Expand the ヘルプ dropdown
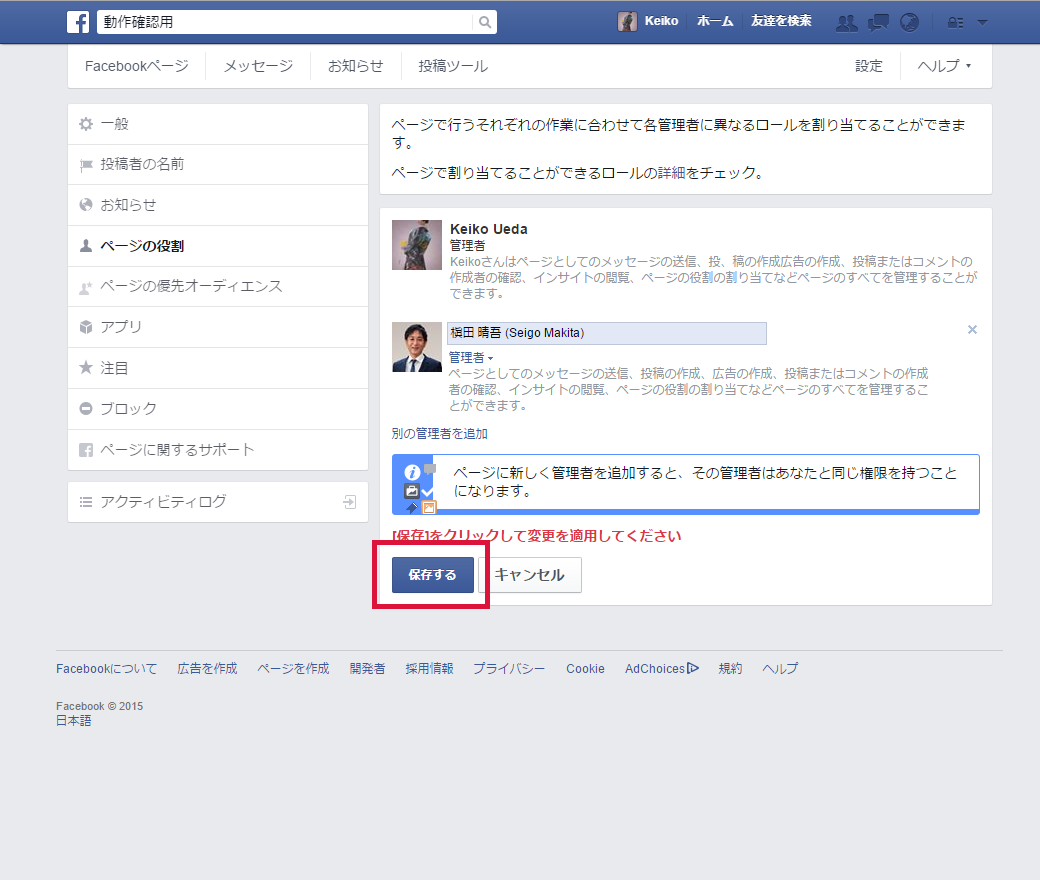Screen dimensions: 1040x880 [944, 66]
